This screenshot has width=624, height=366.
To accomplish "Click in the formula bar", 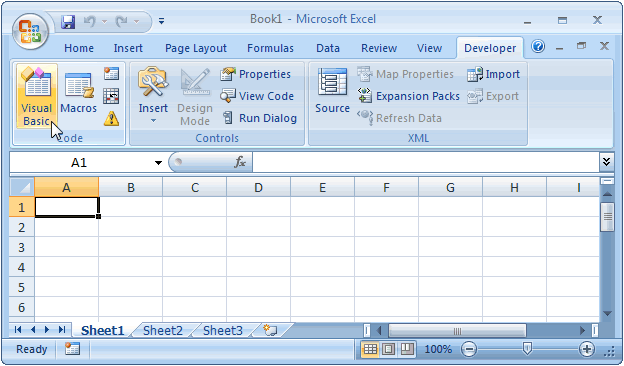I will click(425, 162).
